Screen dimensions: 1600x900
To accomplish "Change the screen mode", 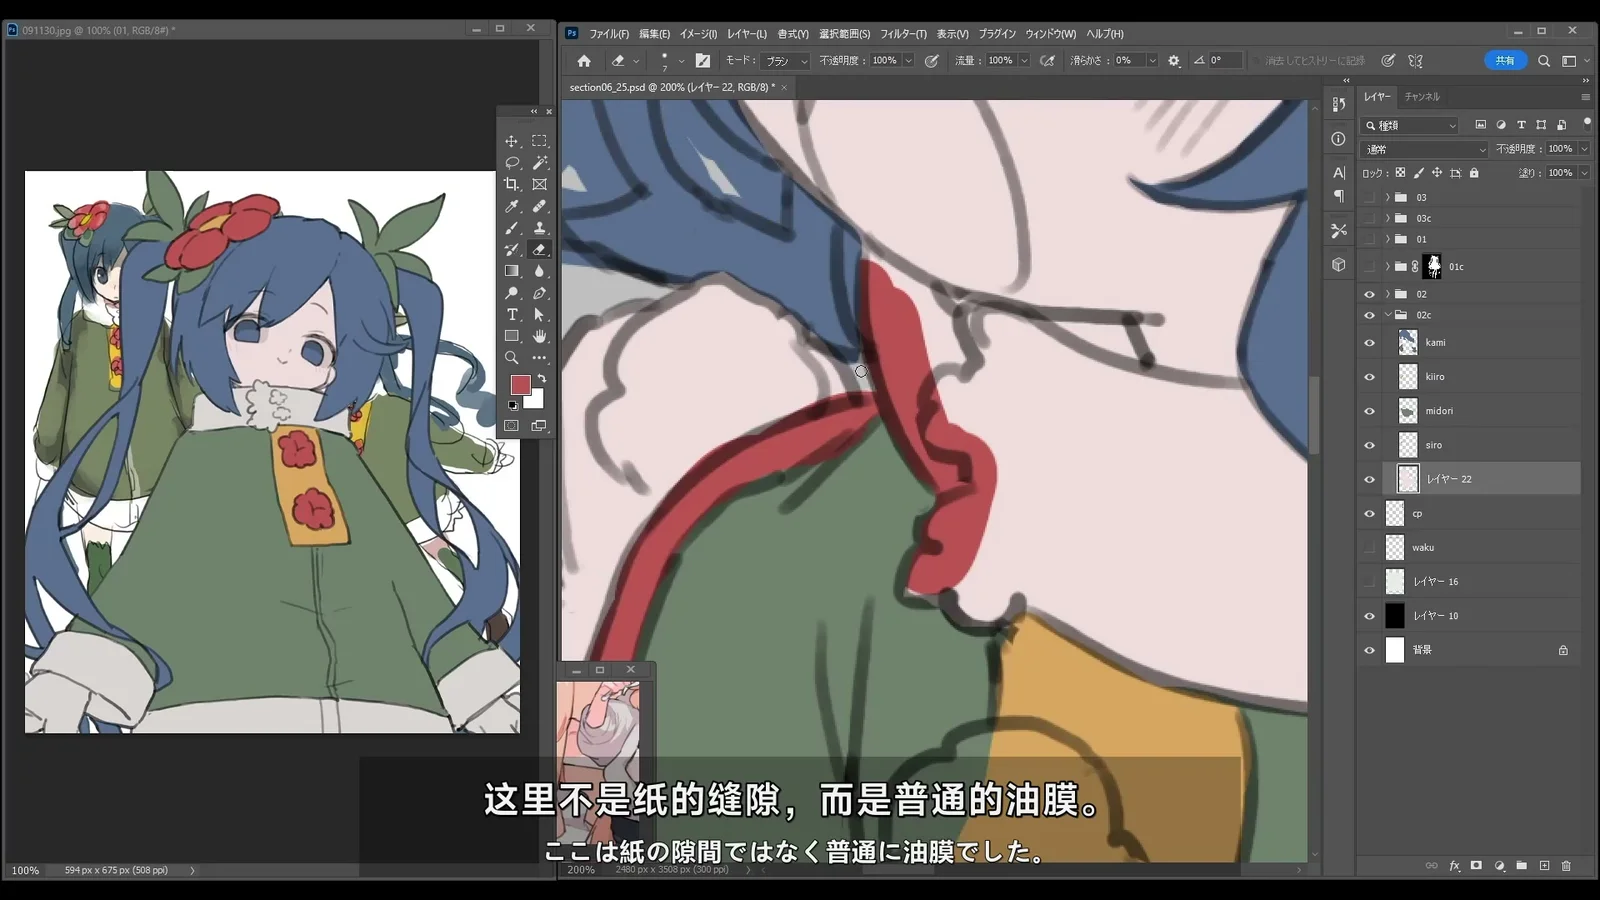I will pyautogui.click(x=540, y=426).
